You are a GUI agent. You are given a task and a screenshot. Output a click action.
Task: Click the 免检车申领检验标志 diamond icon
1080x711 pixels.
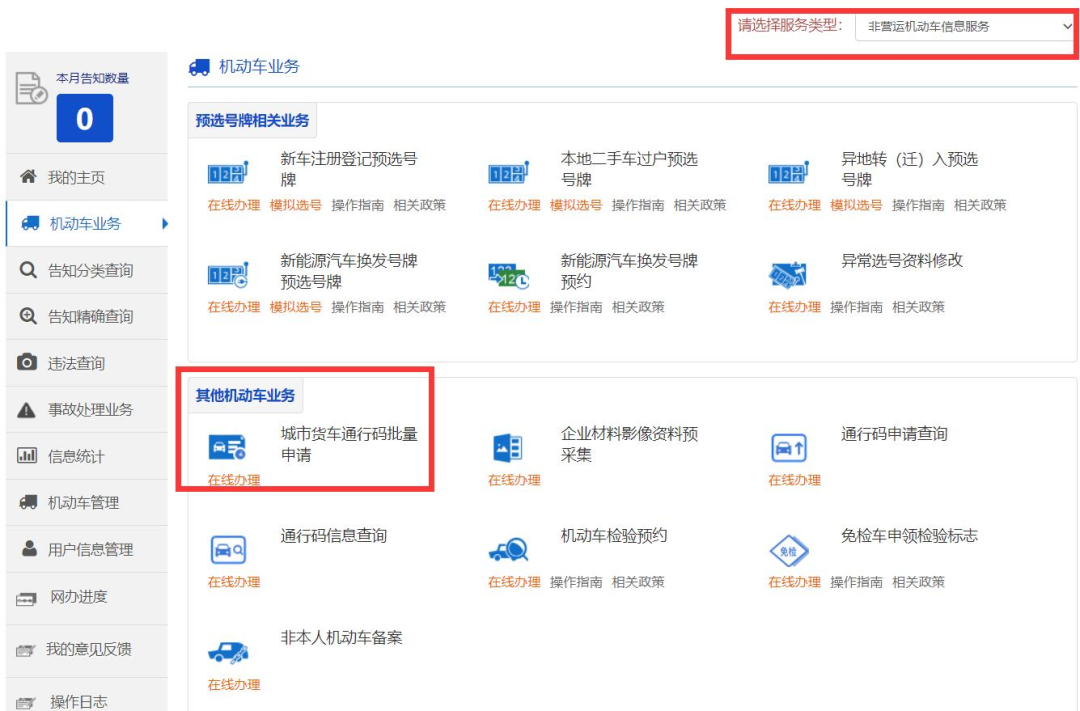point(788,550)
